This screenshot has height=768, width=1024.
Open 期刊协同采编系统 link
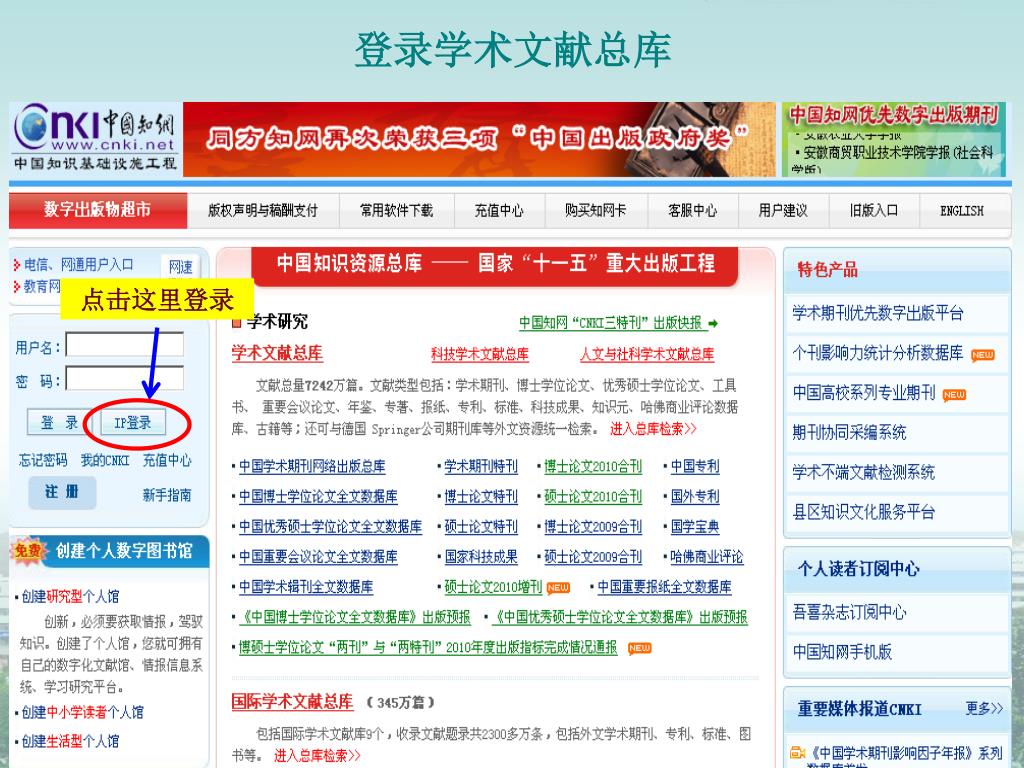point(849,432)
